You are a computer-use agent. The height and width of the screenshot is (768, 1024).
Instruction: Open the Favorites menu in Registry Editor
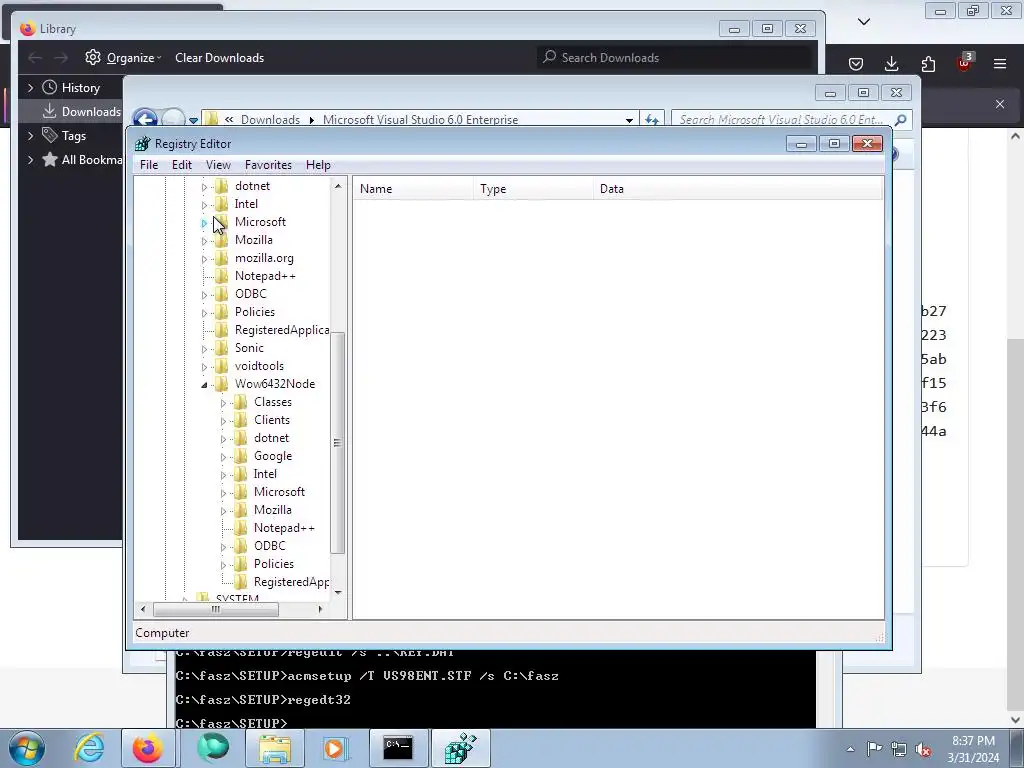click(268, 165)
